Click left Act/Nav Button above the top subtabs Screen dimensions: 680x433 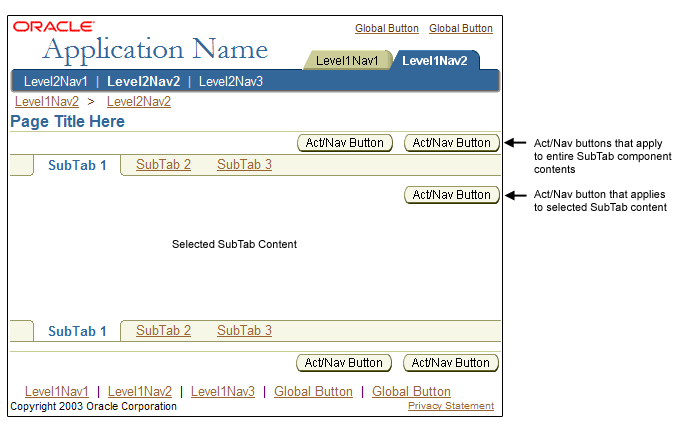(x=345, y=143)
